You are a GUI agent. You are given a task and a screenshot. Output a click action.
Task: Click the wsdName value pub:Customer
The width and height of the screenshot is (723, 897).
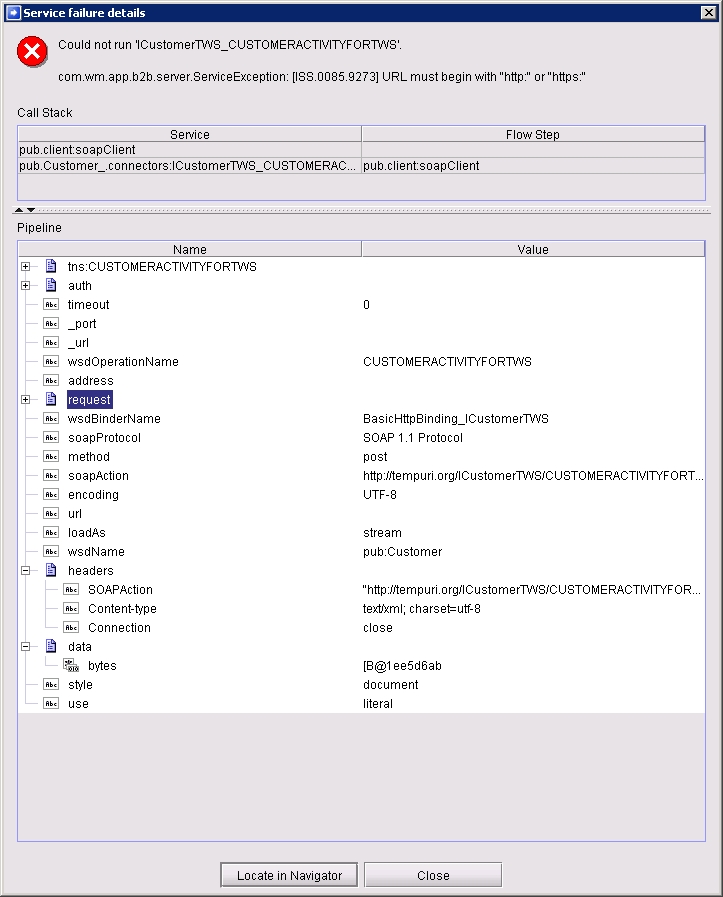point(402,551)
